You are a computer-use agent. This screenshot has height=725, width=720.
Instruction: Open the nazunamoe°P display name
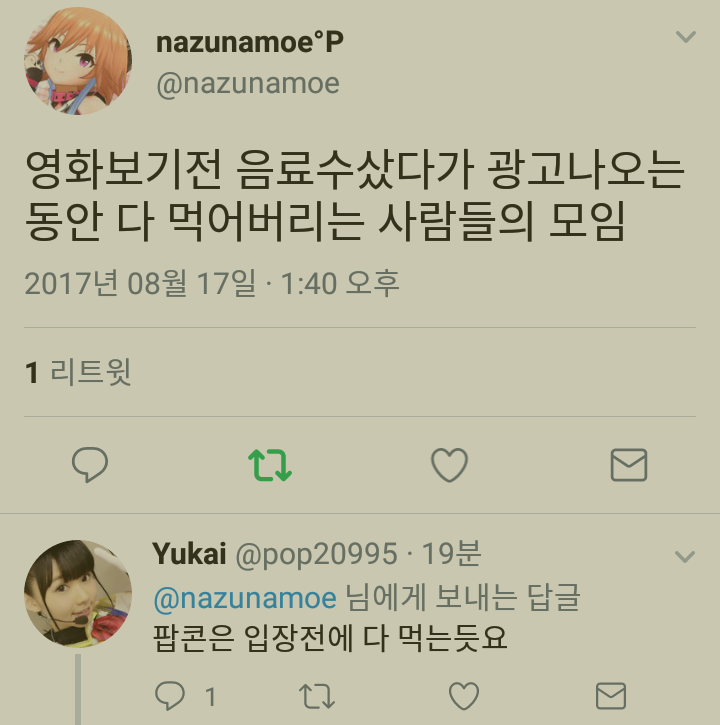[x=250, y=43]
